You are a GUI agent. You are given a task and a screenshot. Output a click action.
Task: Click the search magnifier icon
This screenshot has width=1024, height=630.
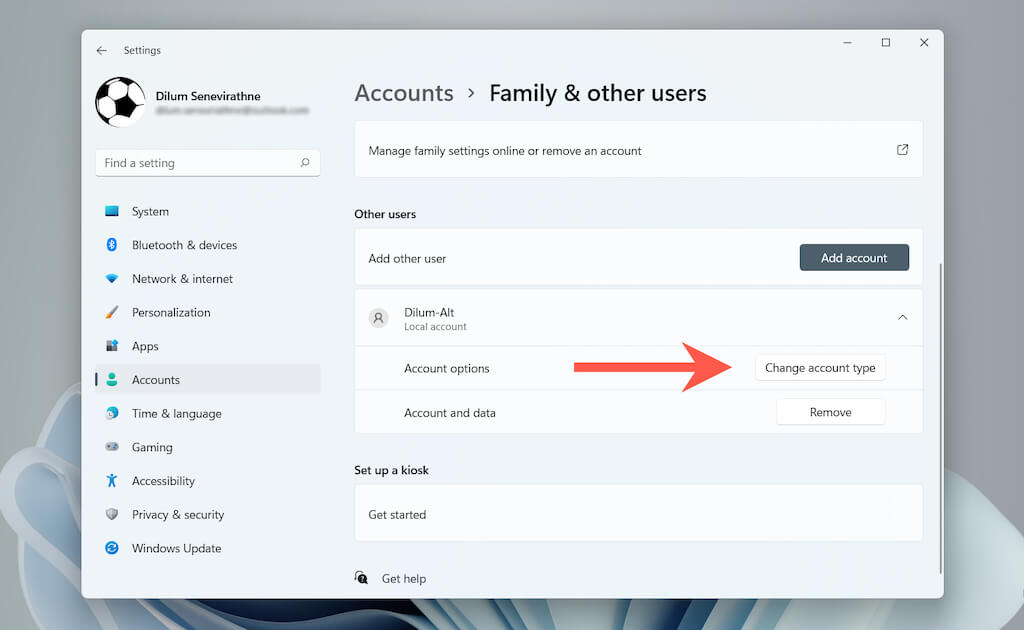305,162
